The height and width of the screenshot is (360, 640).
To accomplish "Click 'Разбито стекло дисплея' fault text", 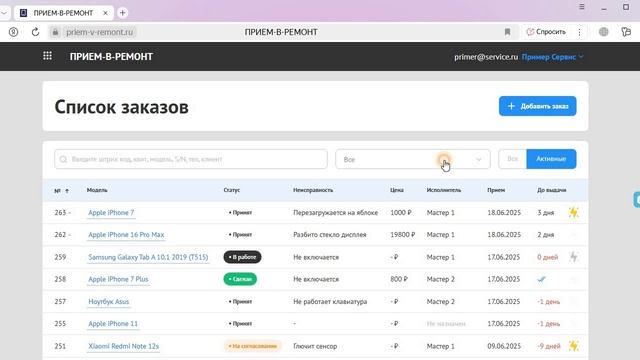I will coord(330,235).
